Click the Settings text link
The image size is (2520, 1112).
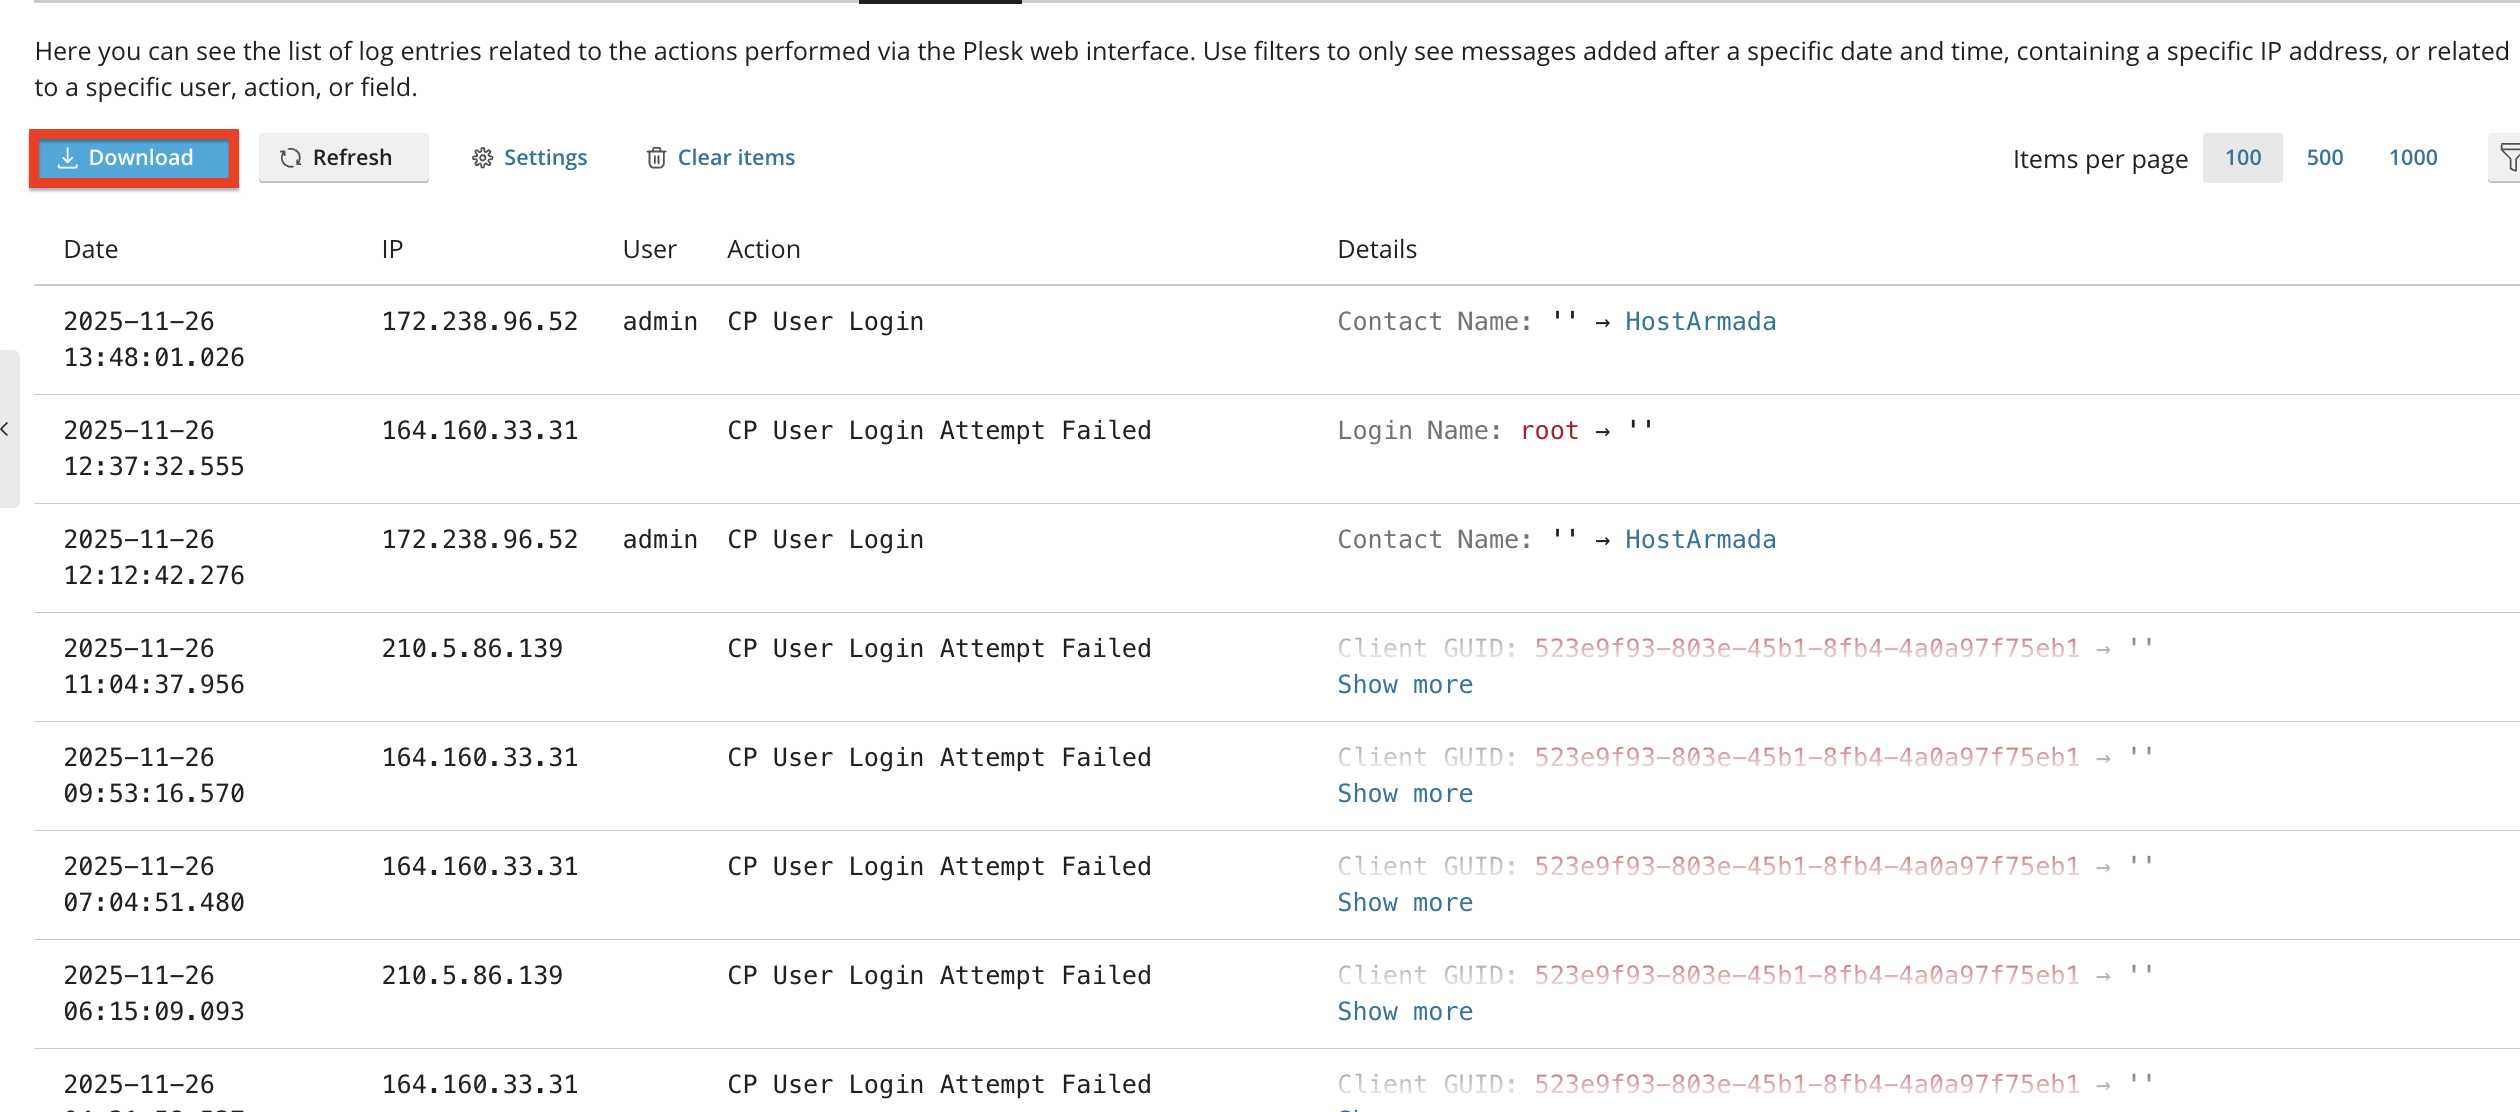click(546, 158)
